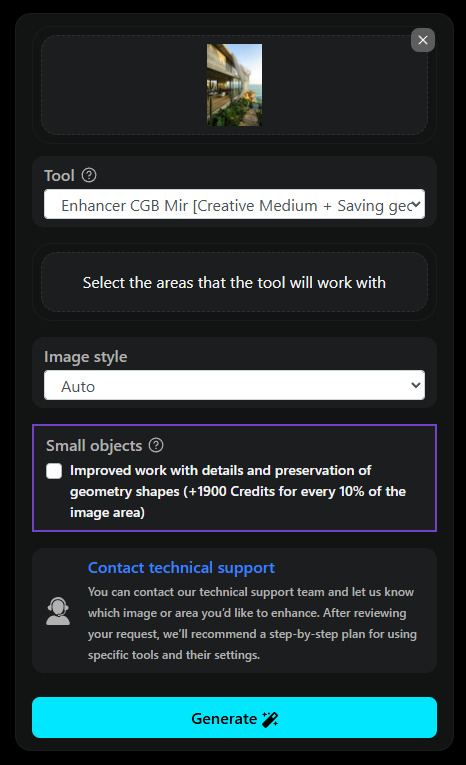Screen dimensions: 466x765
Task: Click the arrow on the Tool selector
Action: click(x=416, y=204)
